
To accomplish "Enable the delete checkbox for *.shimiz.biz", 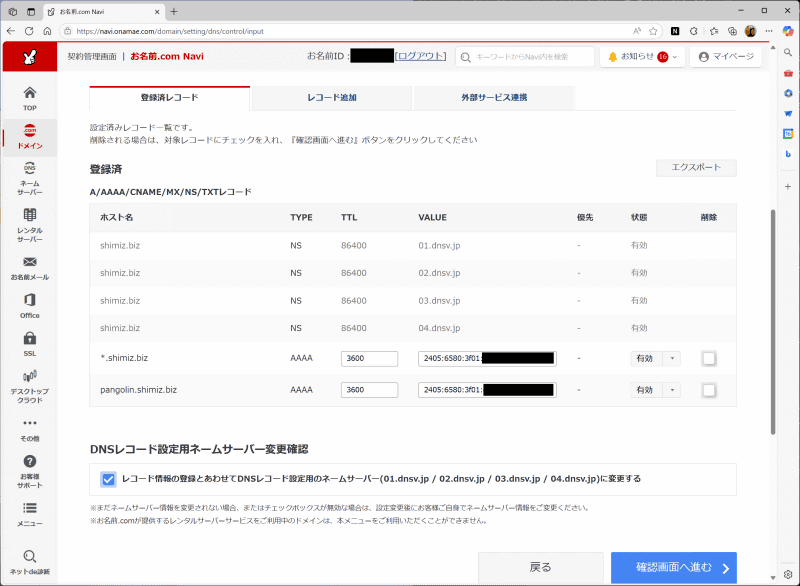I will pos(709,359).
